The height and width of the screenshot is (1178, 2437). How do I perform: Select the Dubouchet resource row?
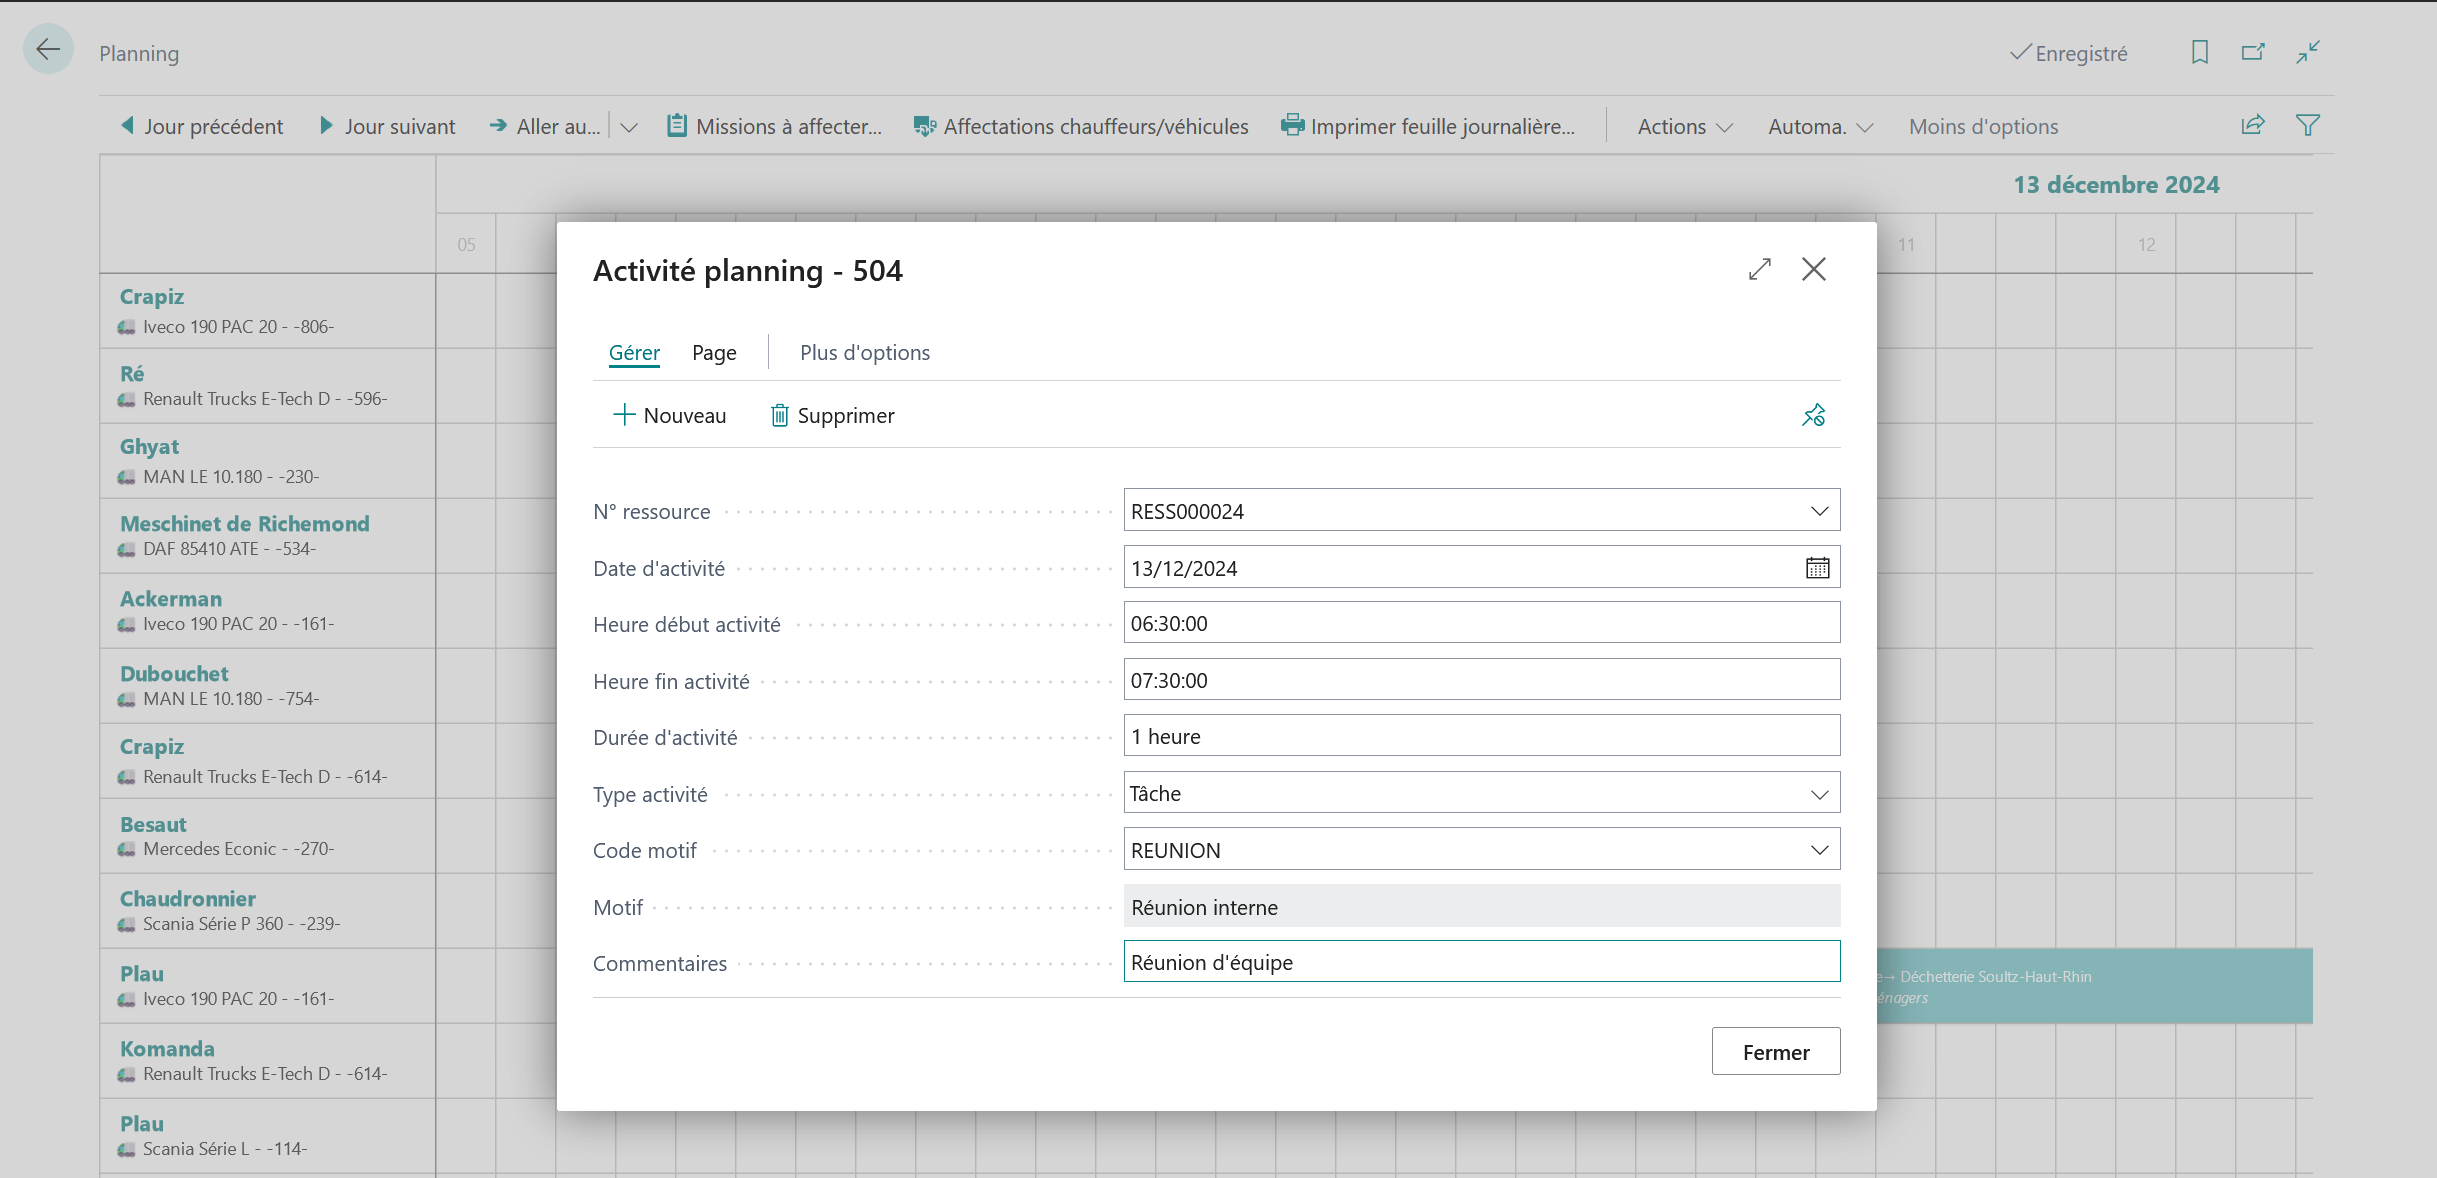268,686
